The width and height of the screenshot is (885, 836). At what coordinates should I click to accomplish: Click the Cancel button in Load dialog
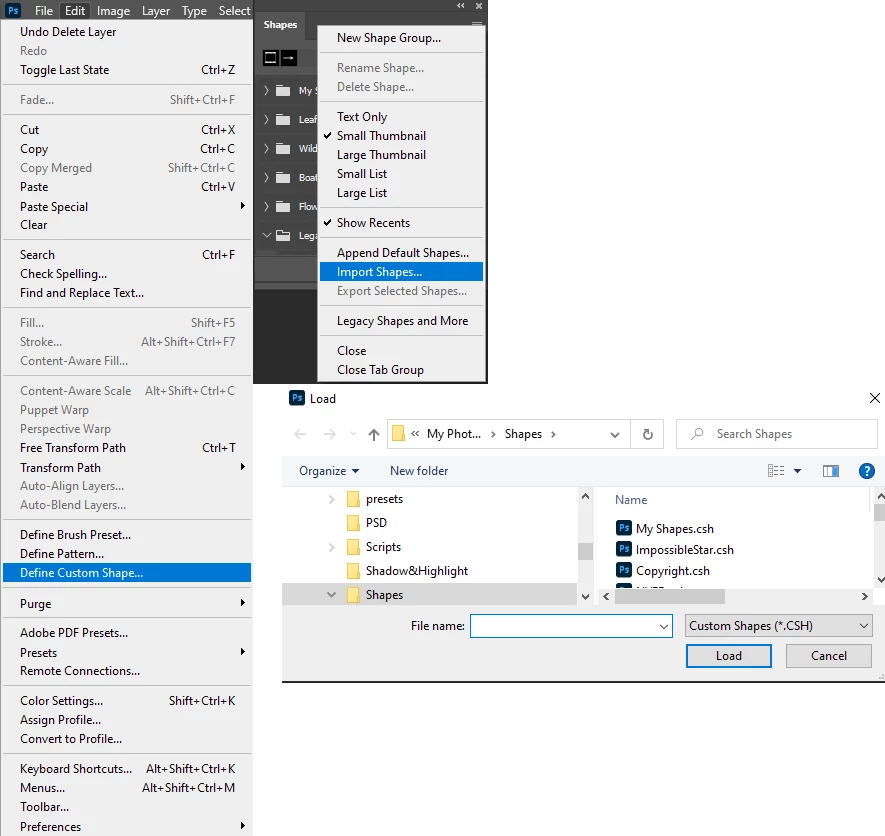tap(829, 655)
